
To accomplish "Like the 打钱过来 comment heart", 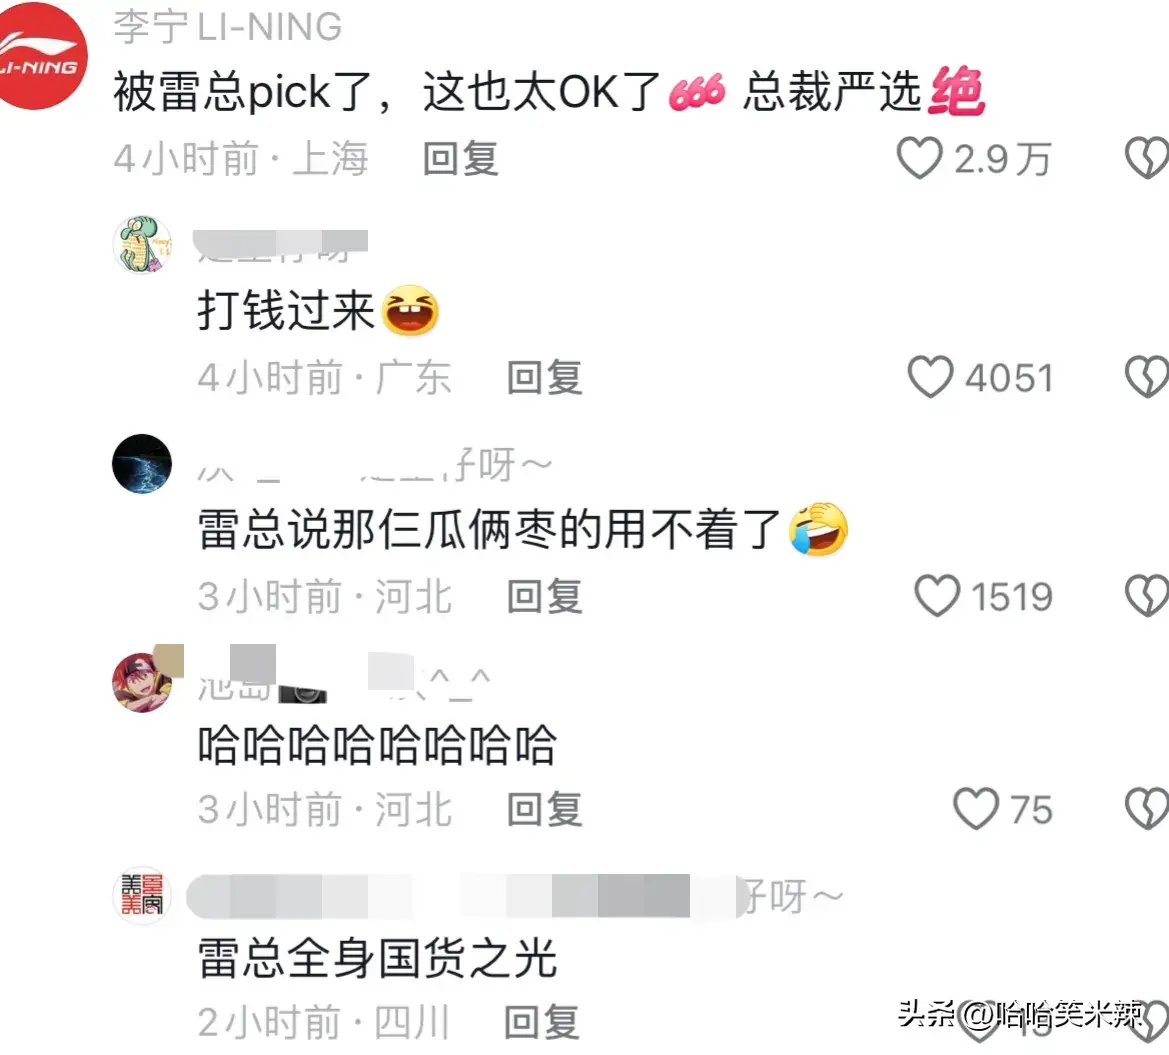I will pos(930,377).
